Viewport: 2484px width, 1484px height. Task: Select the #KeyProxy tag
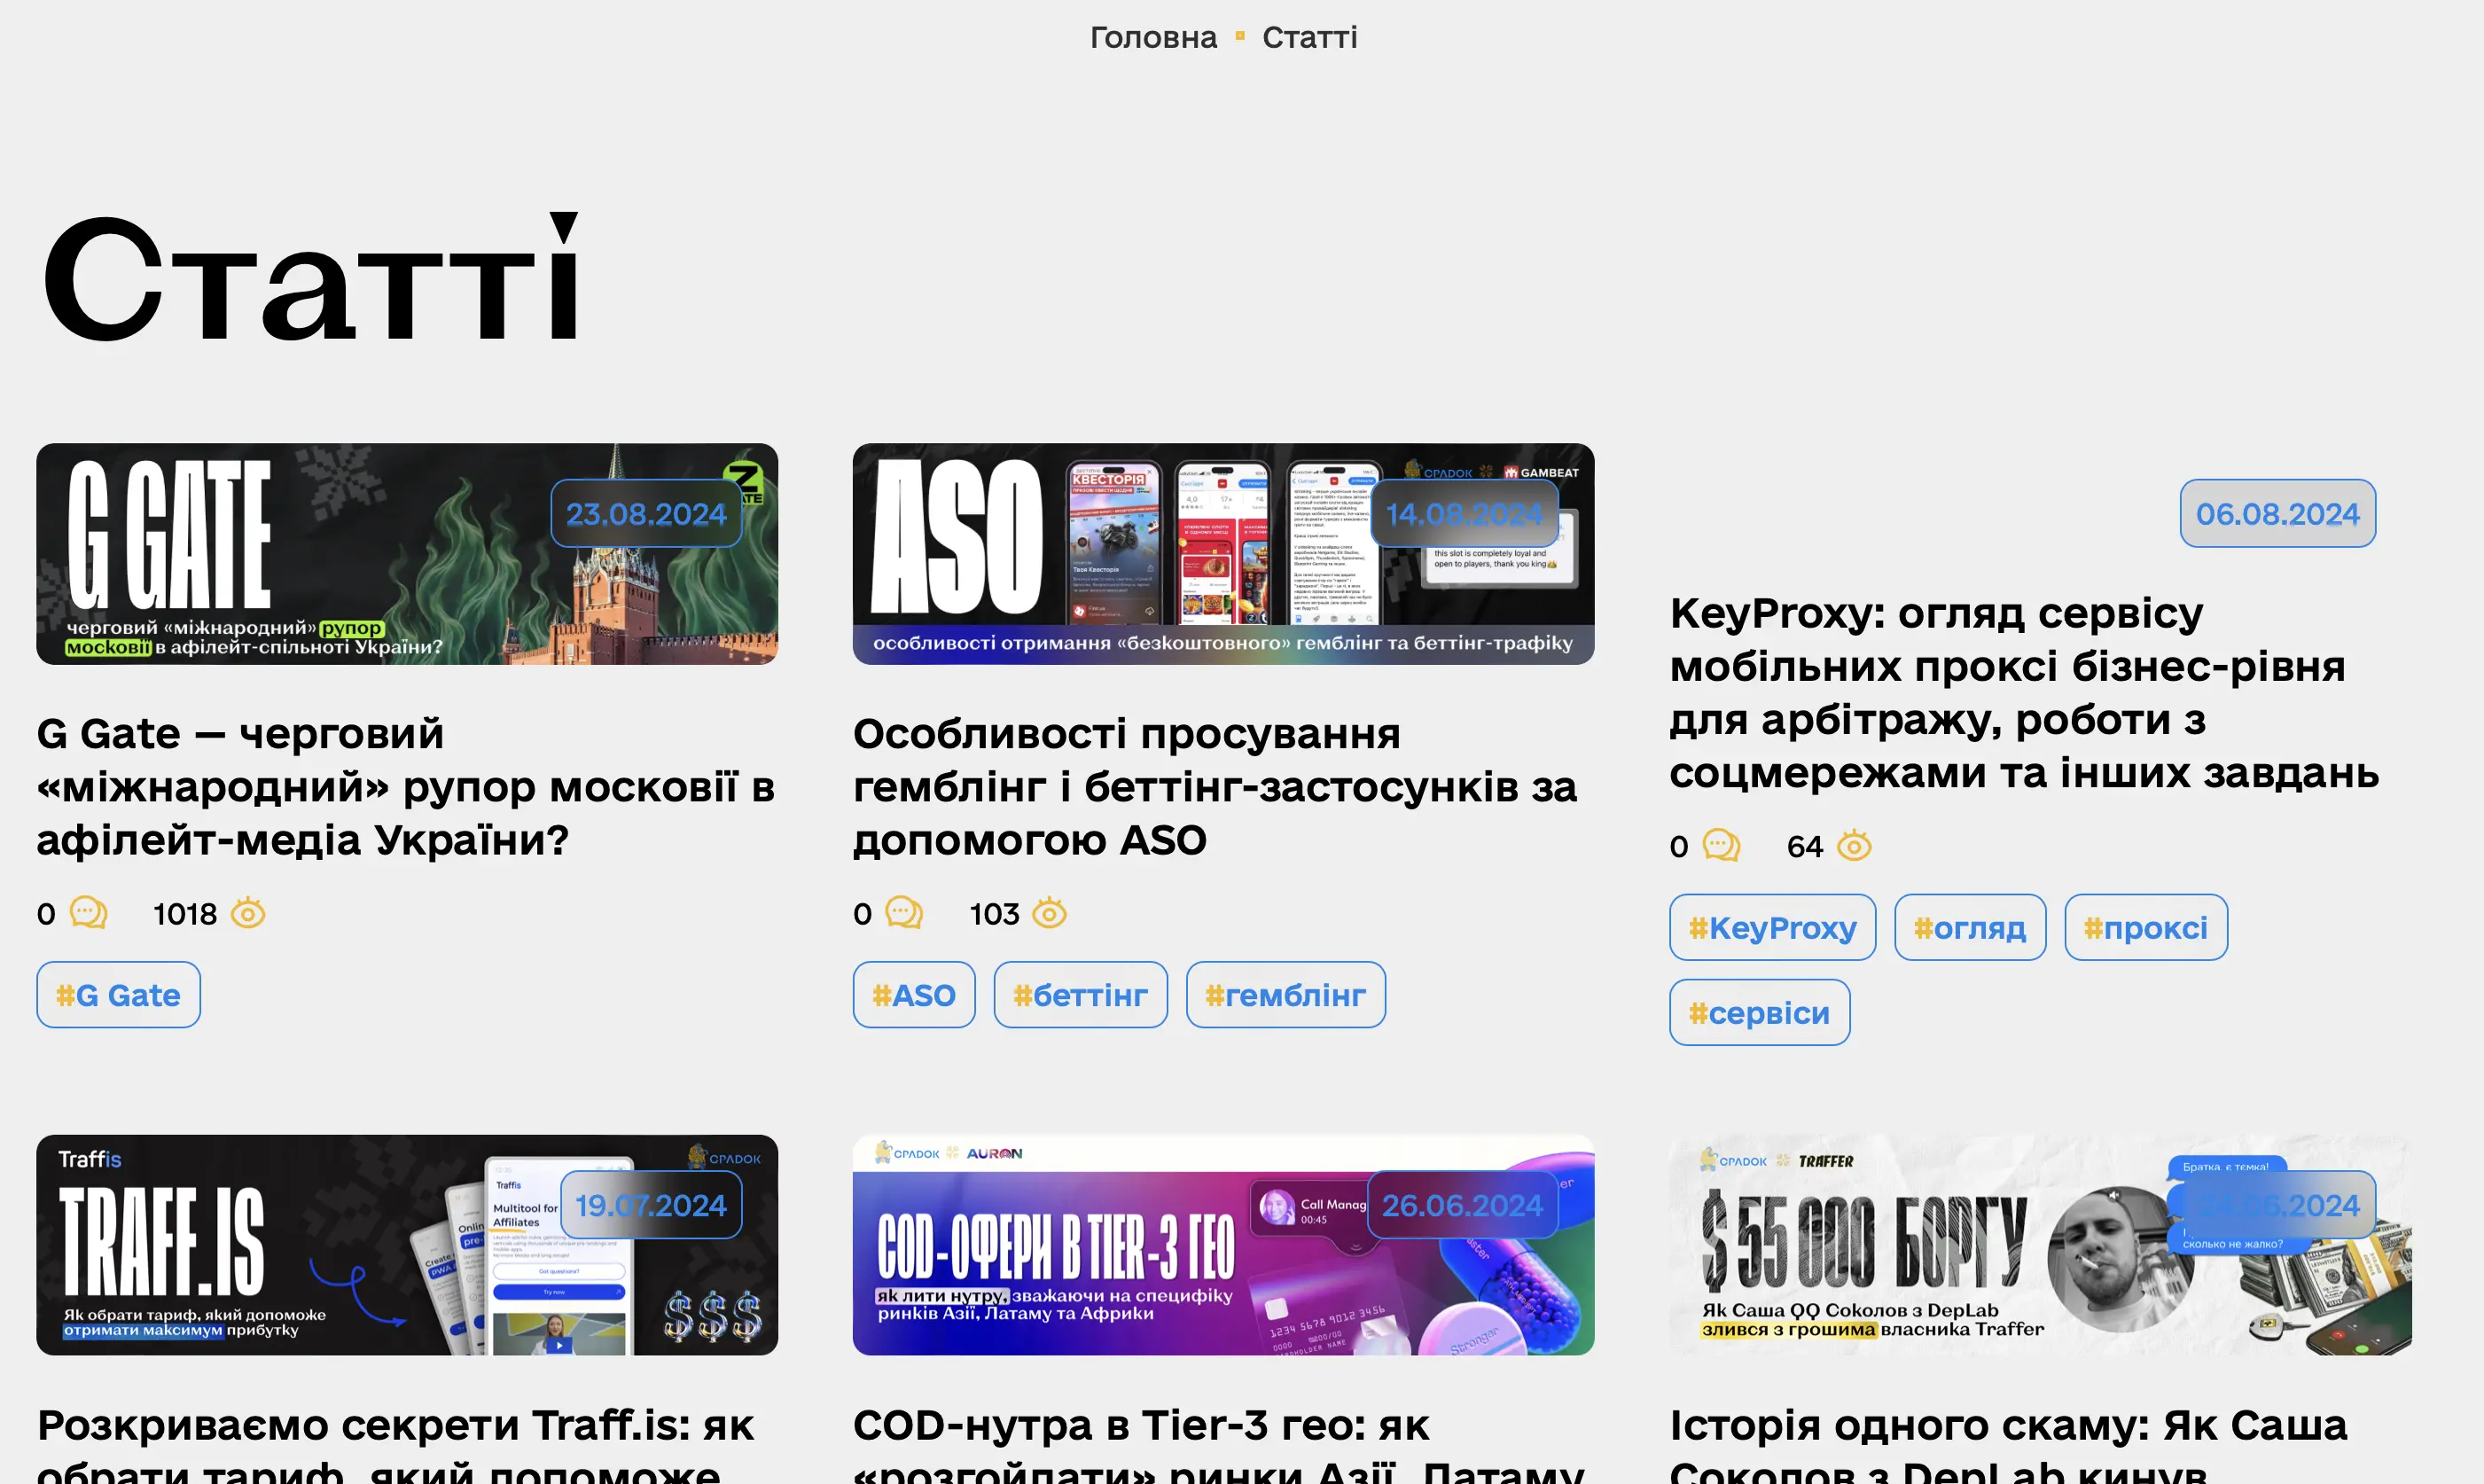[x=1772, y=928]
